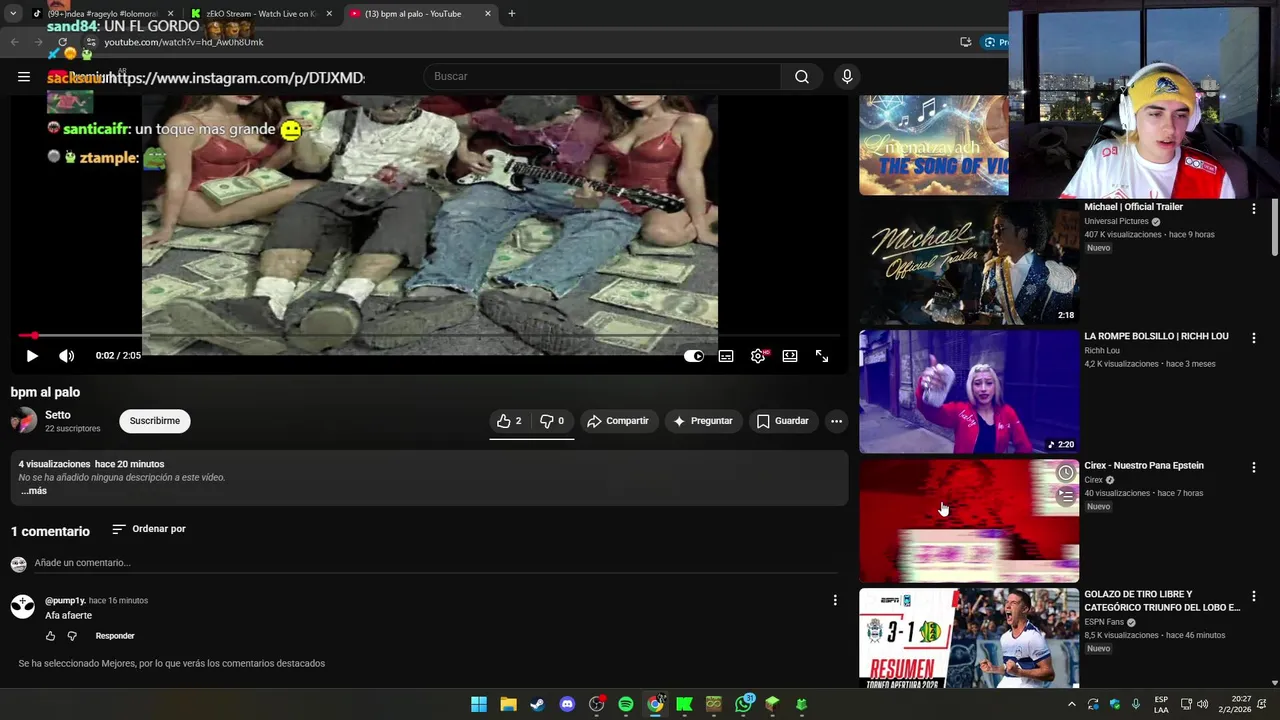Open options for LA ROMPE BOLSILLO video
The width and height of the screenshot is (1280, 720).
click(1253, 338)
